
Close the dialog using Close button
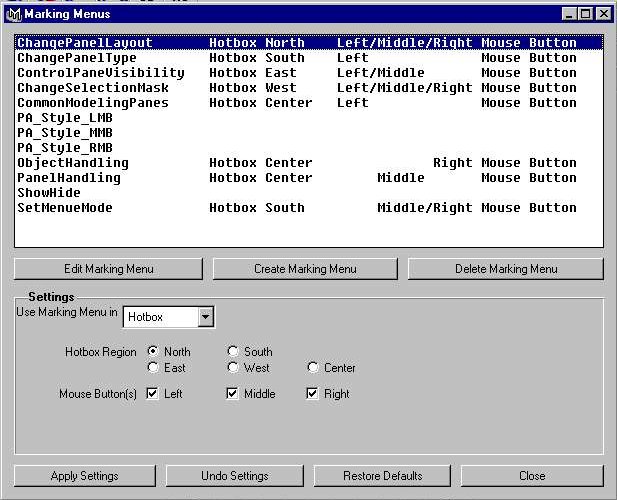tap(532, 476)
